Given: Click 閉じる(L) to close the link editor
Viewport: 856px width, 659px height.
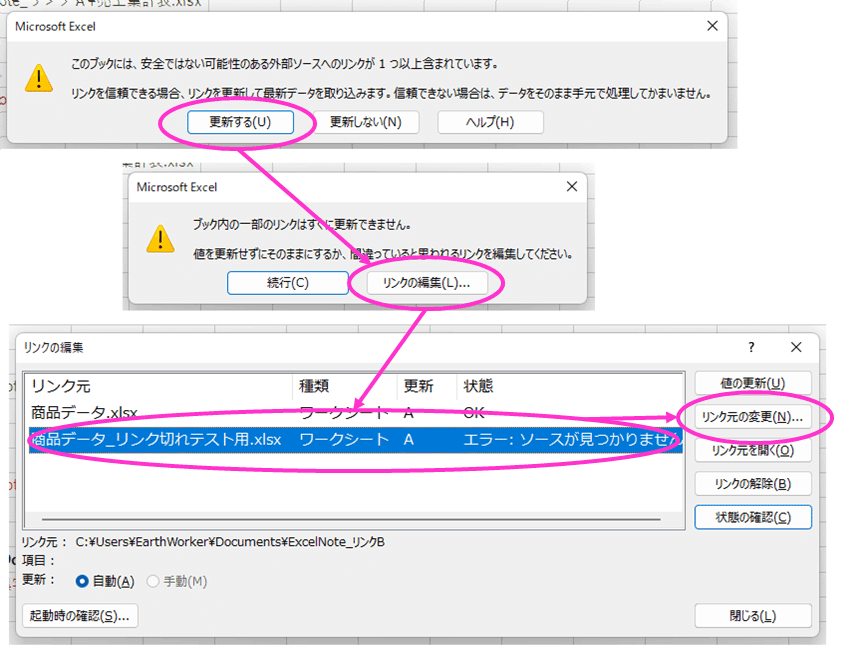Looking at the screenshot, I should (753, 616).
